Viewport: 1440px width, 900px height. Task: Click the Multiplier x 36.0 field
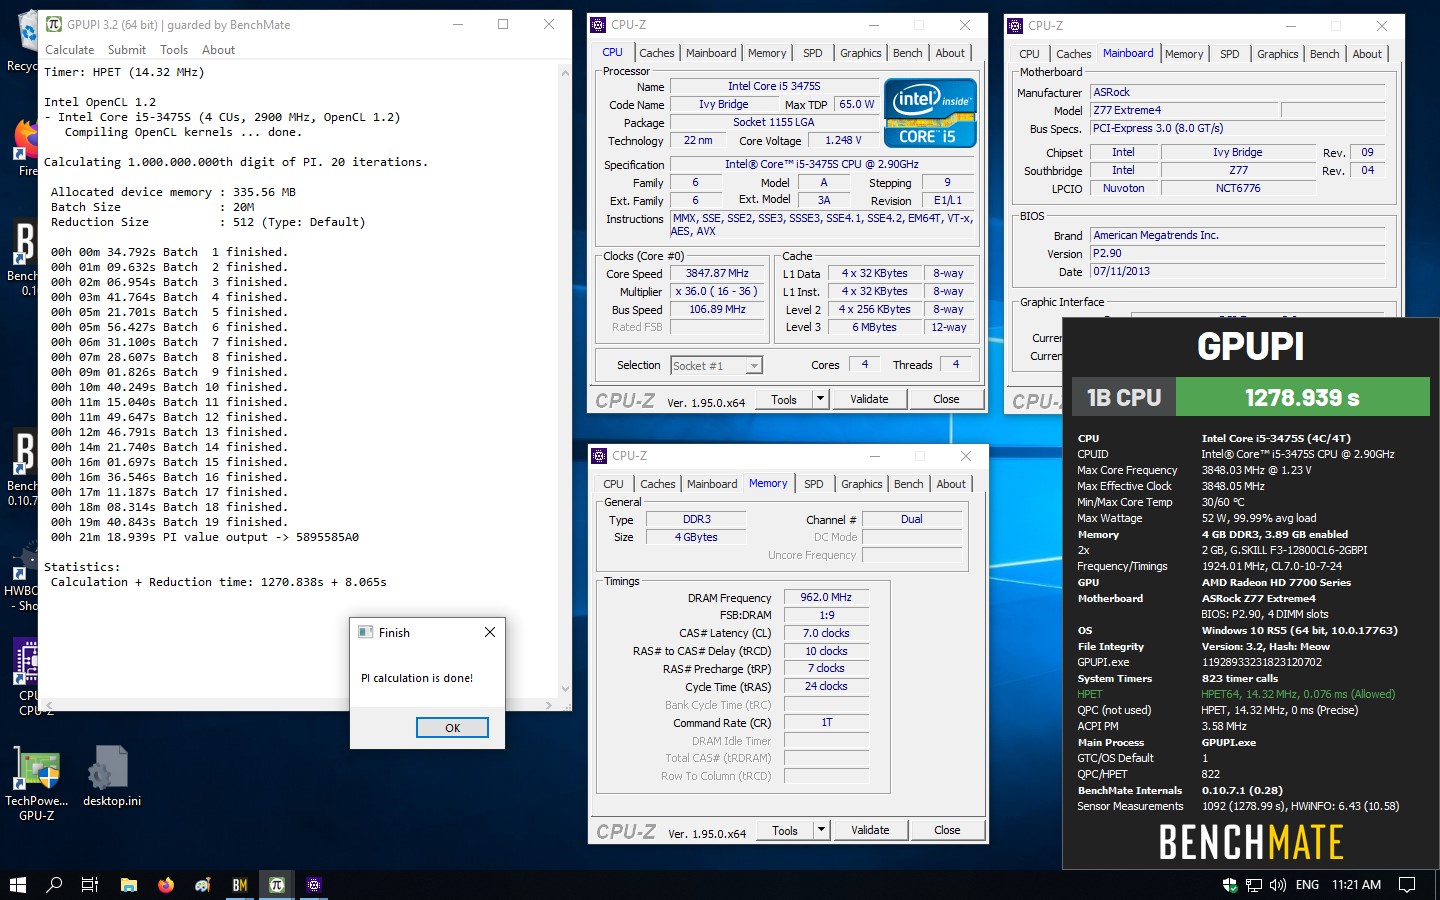pyautogui.click(x=717, y=291)
